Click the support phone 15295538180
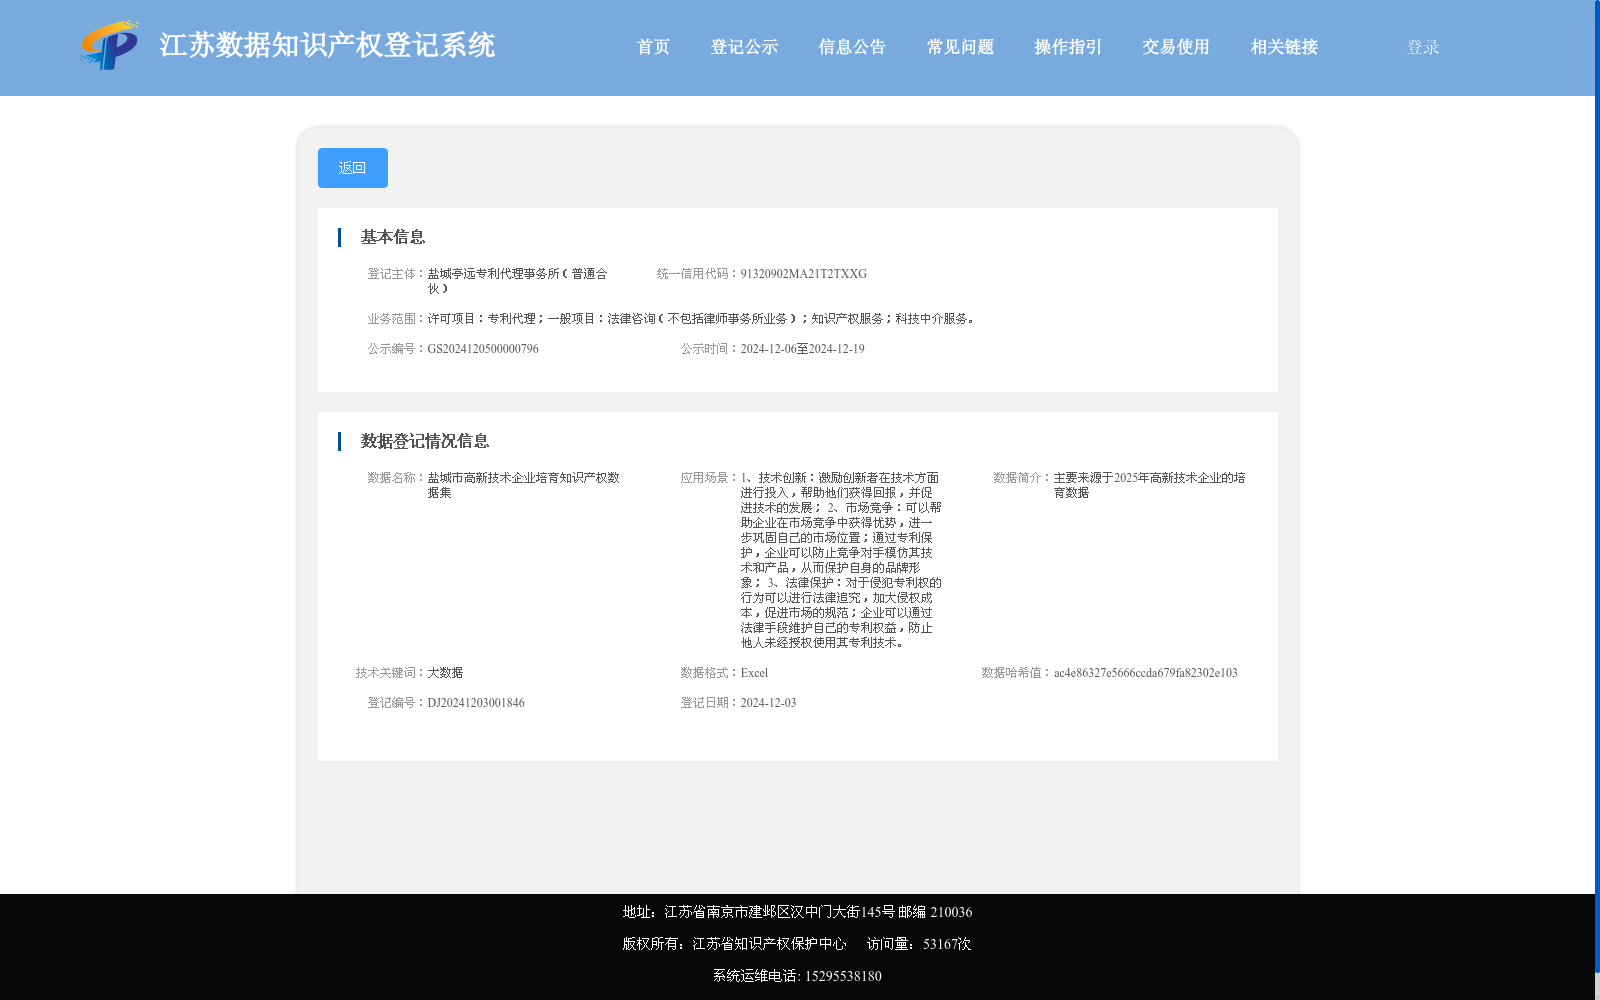1600x1000 pixels. click(x=843, y=976)
